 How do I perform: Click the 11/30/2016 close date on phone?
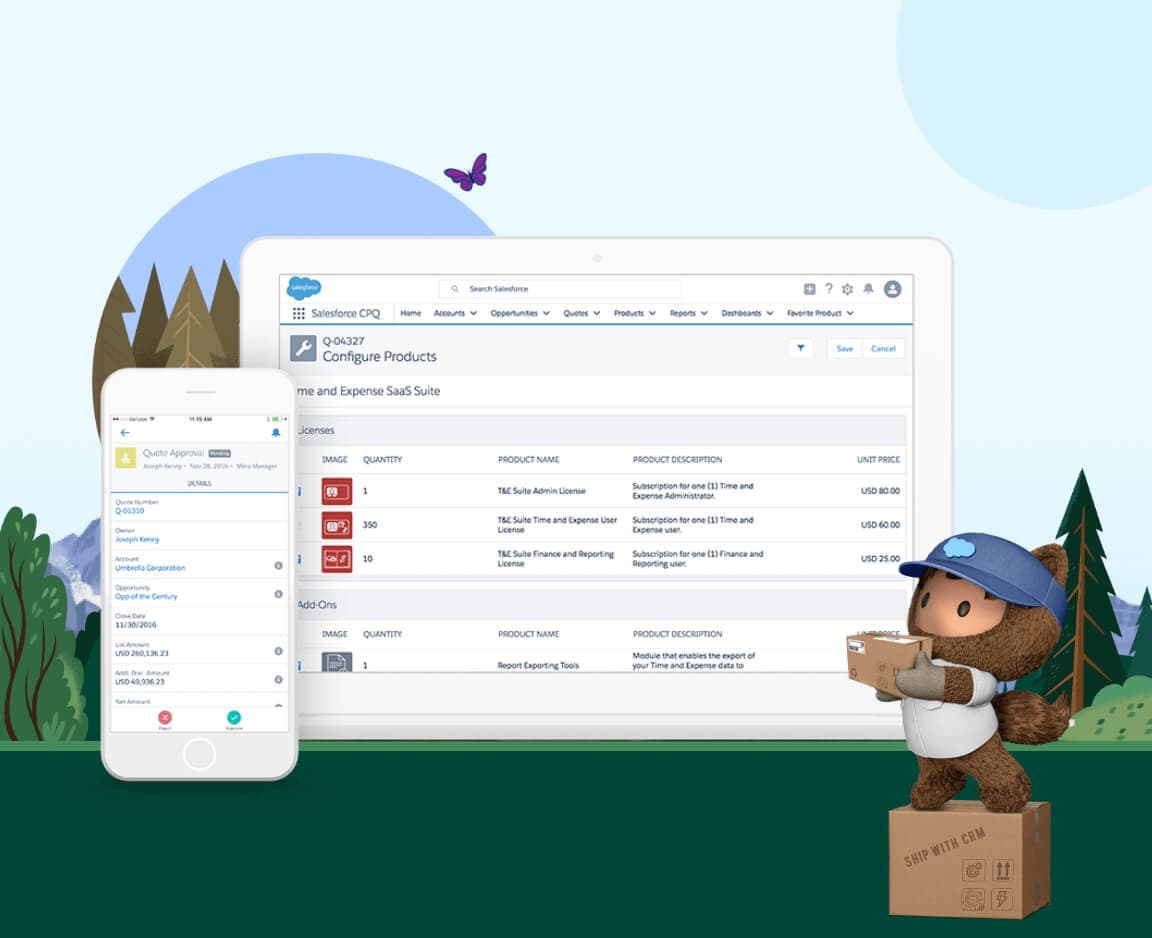coord(136,625)
